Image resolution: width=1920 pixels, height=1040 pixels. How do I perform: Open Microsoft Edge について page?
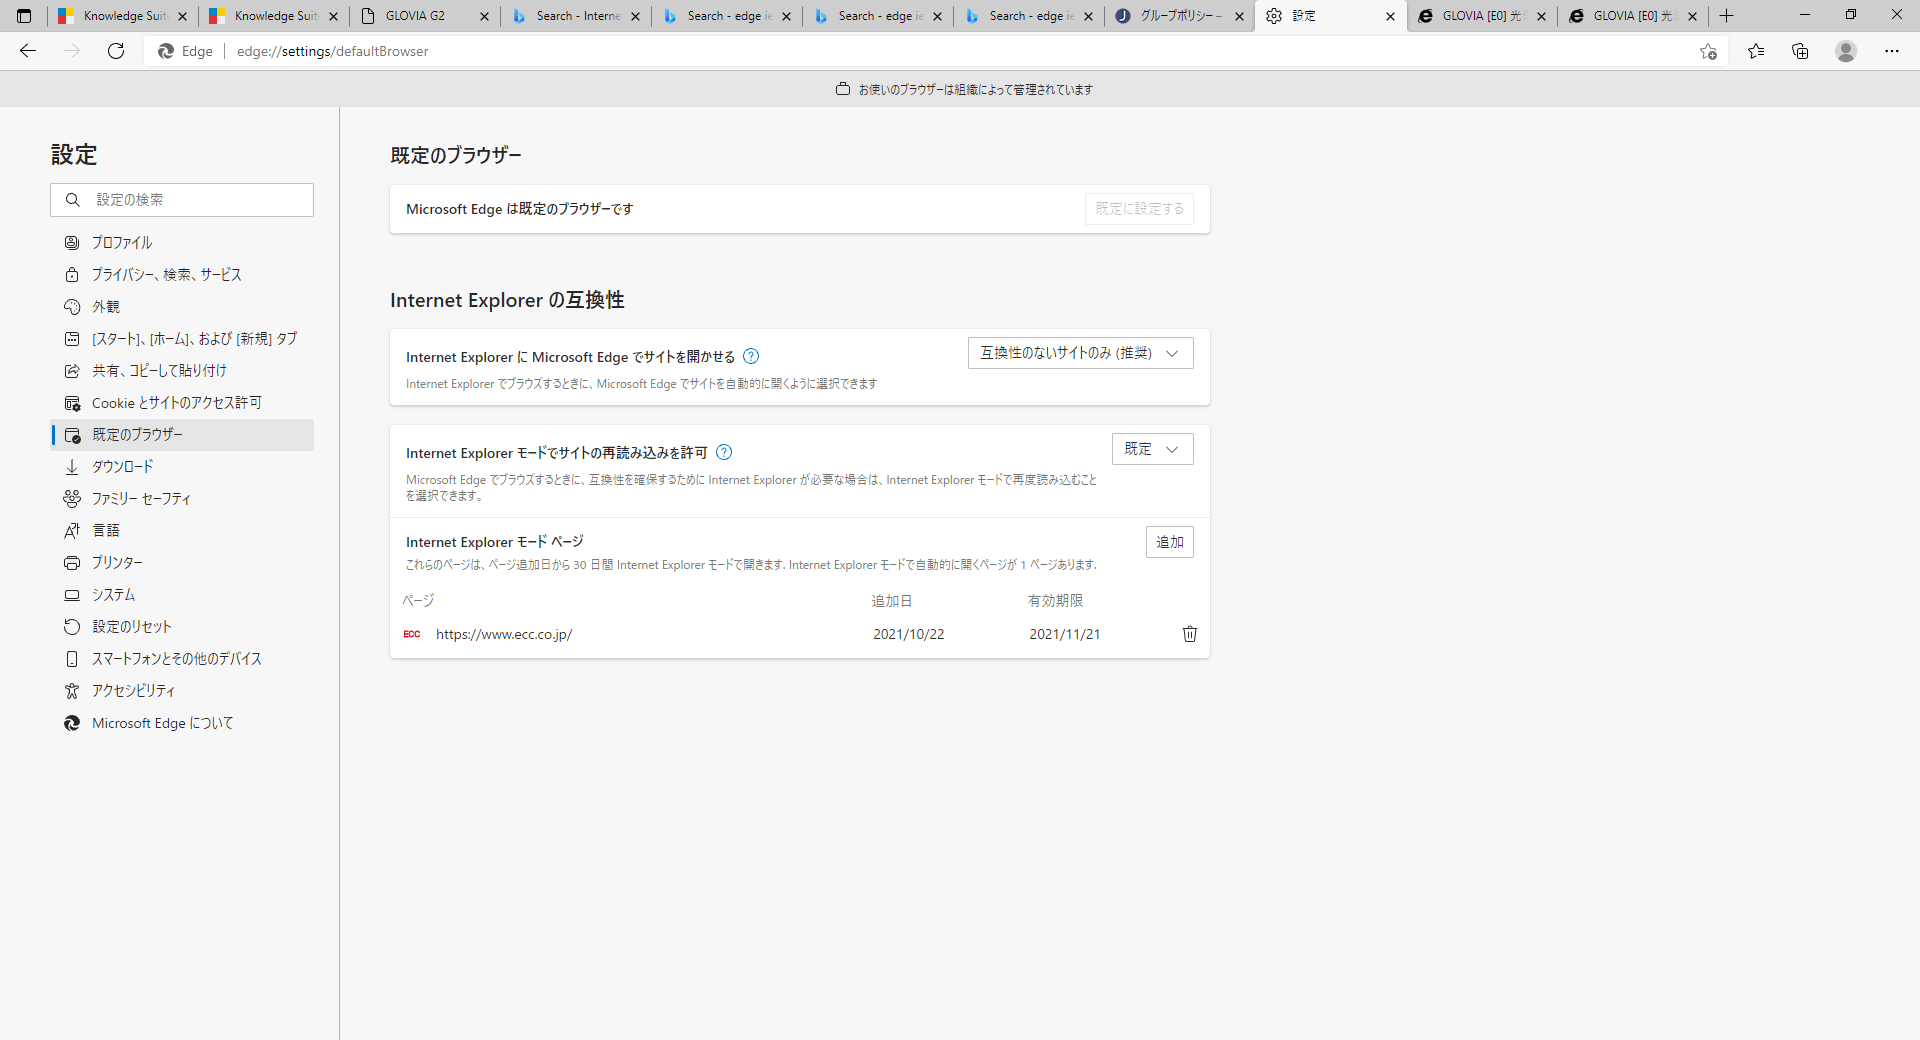pos(182,722)
